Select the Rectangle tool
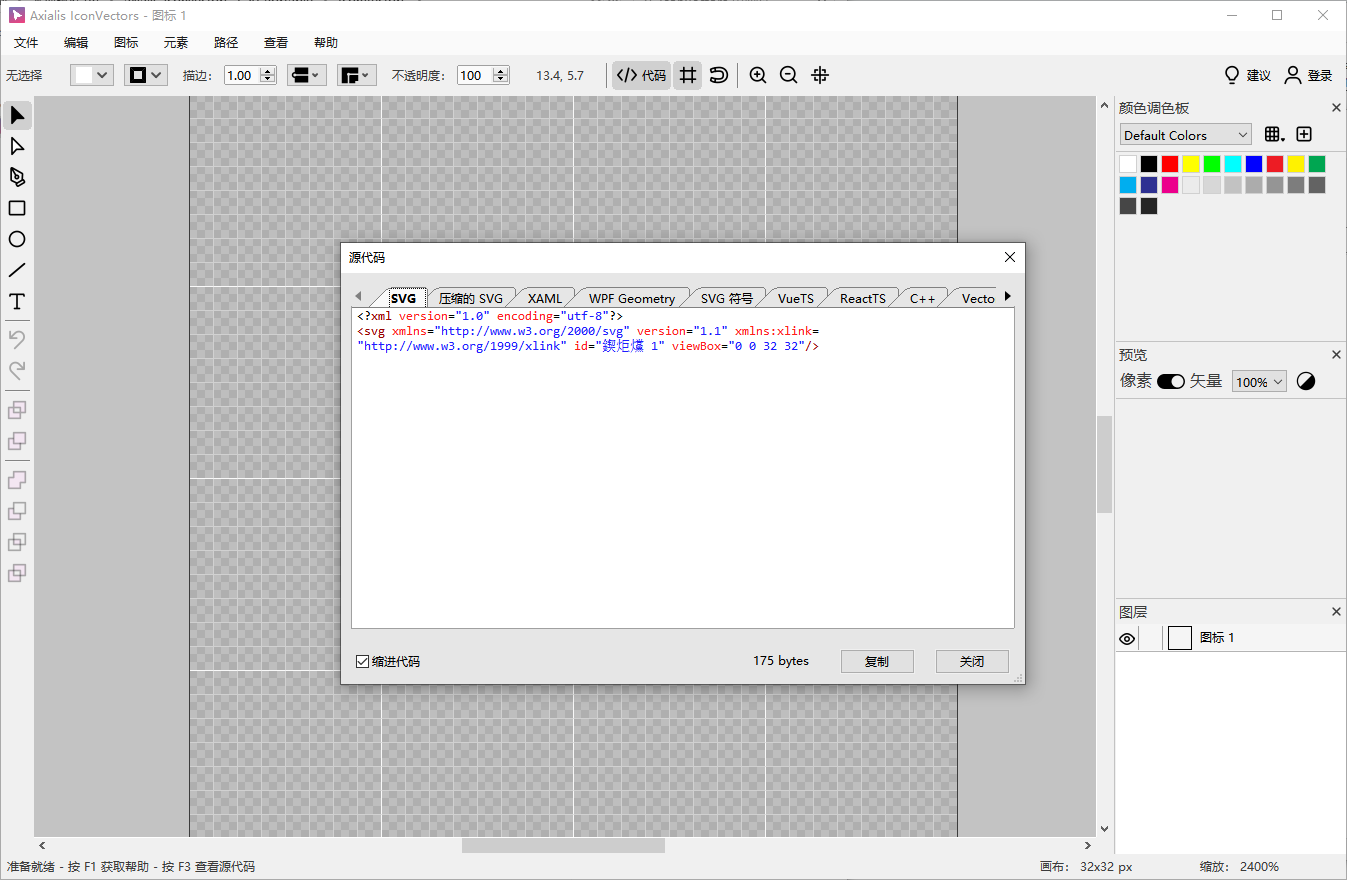1347x880 pixels. pos(17,208)
